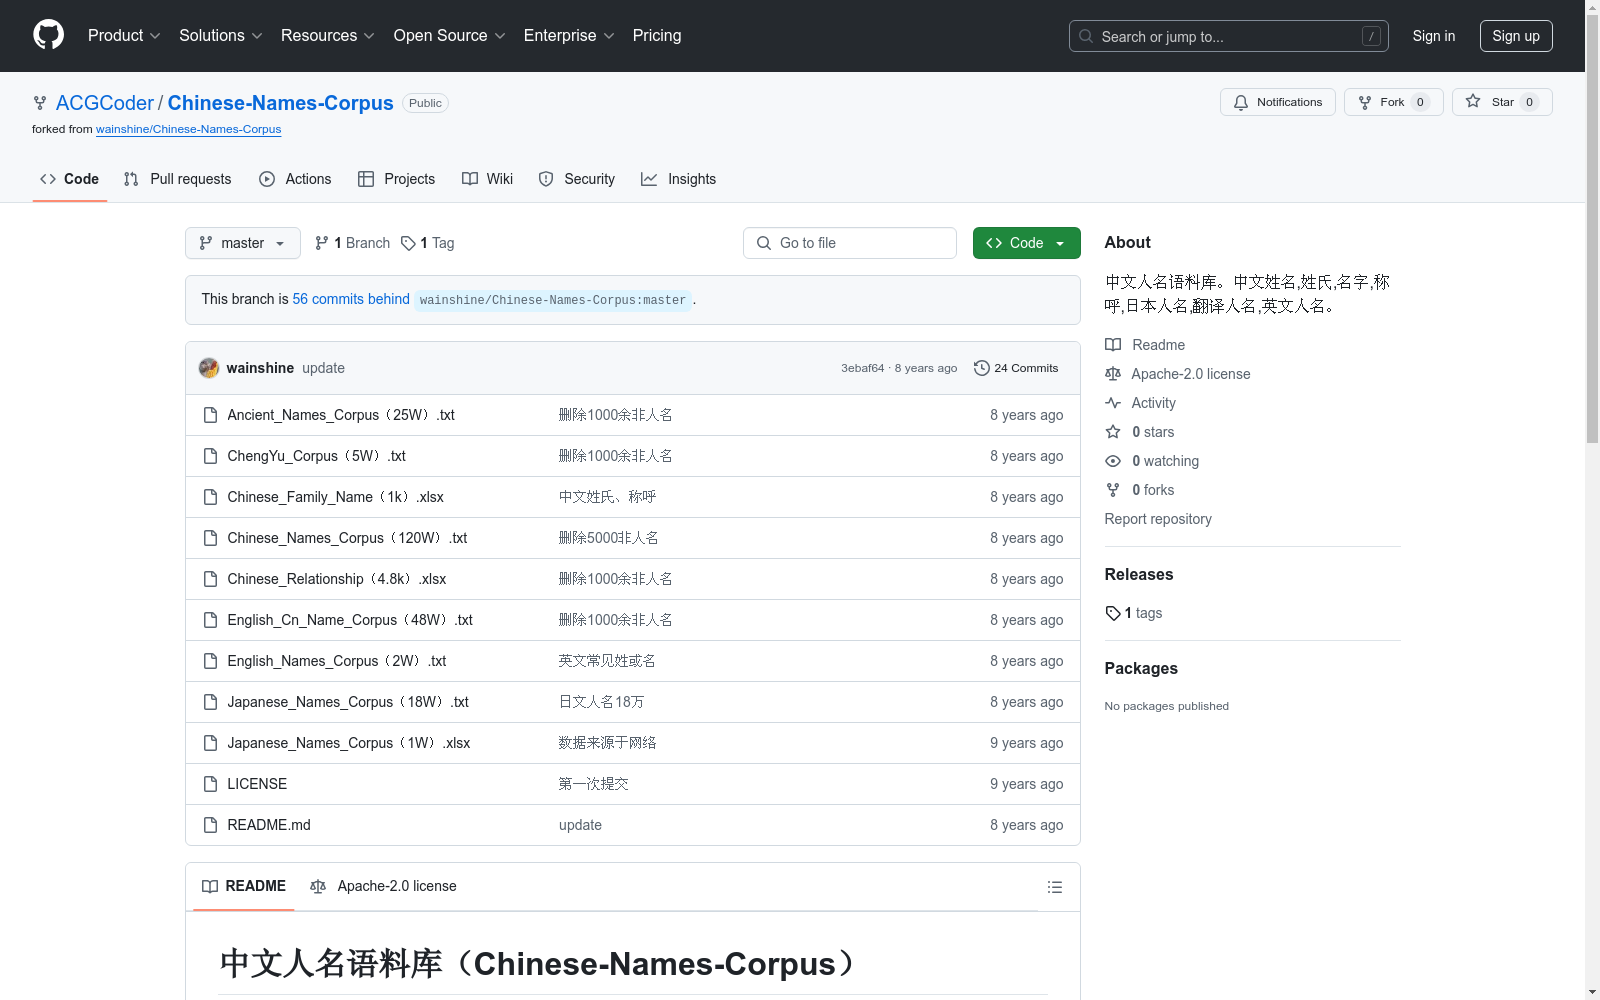Open the green Code dropdown button

[1027, 243]
